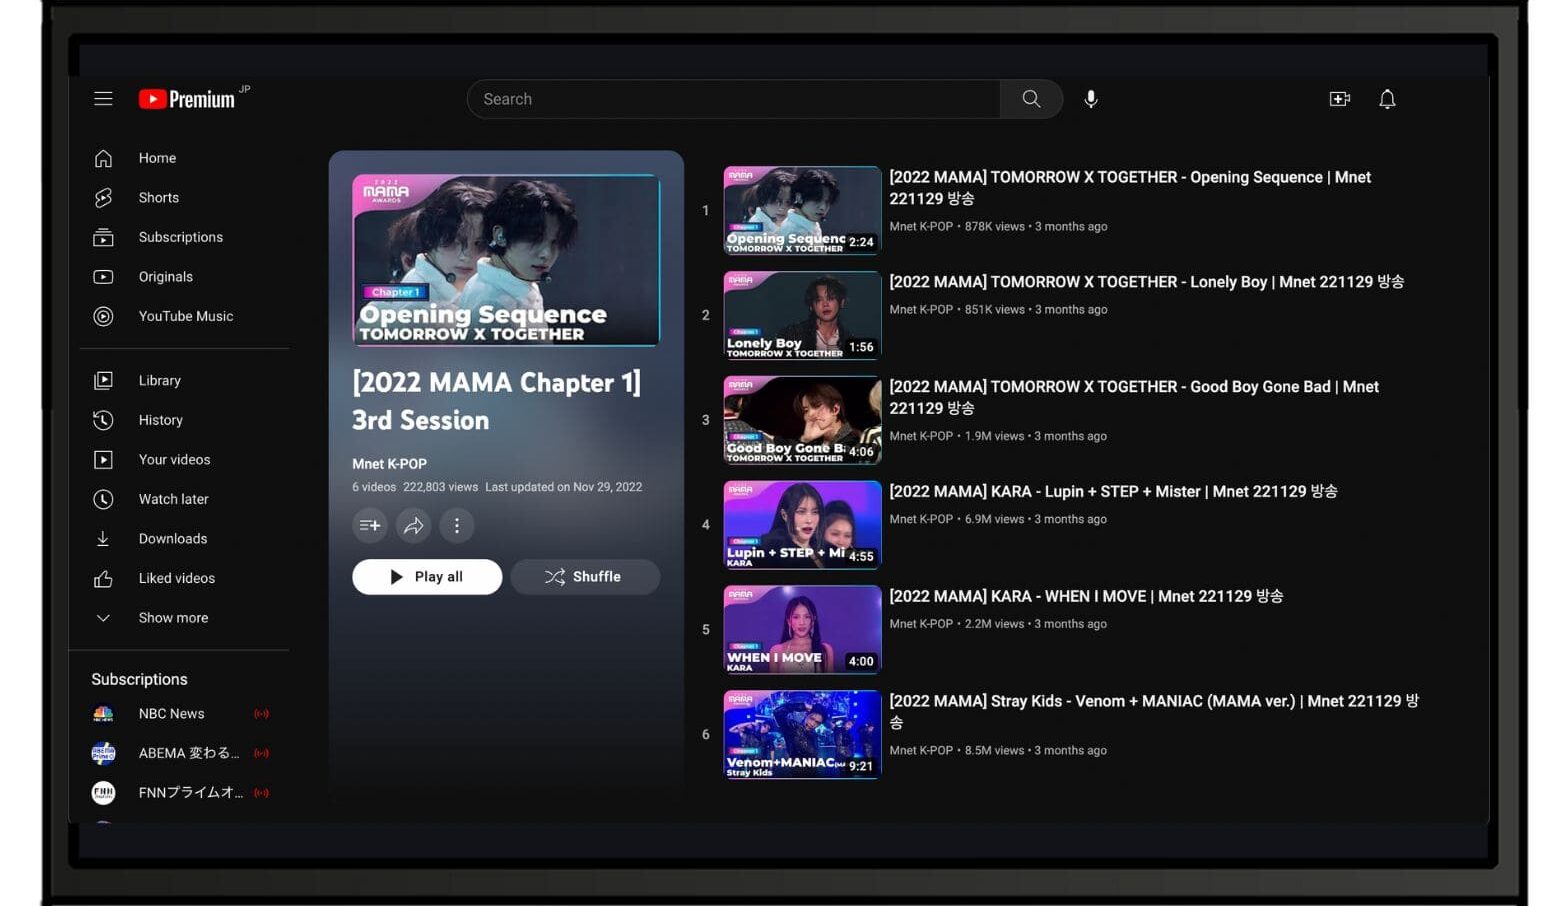Start voice search with microphone icon

[1091, 99]
